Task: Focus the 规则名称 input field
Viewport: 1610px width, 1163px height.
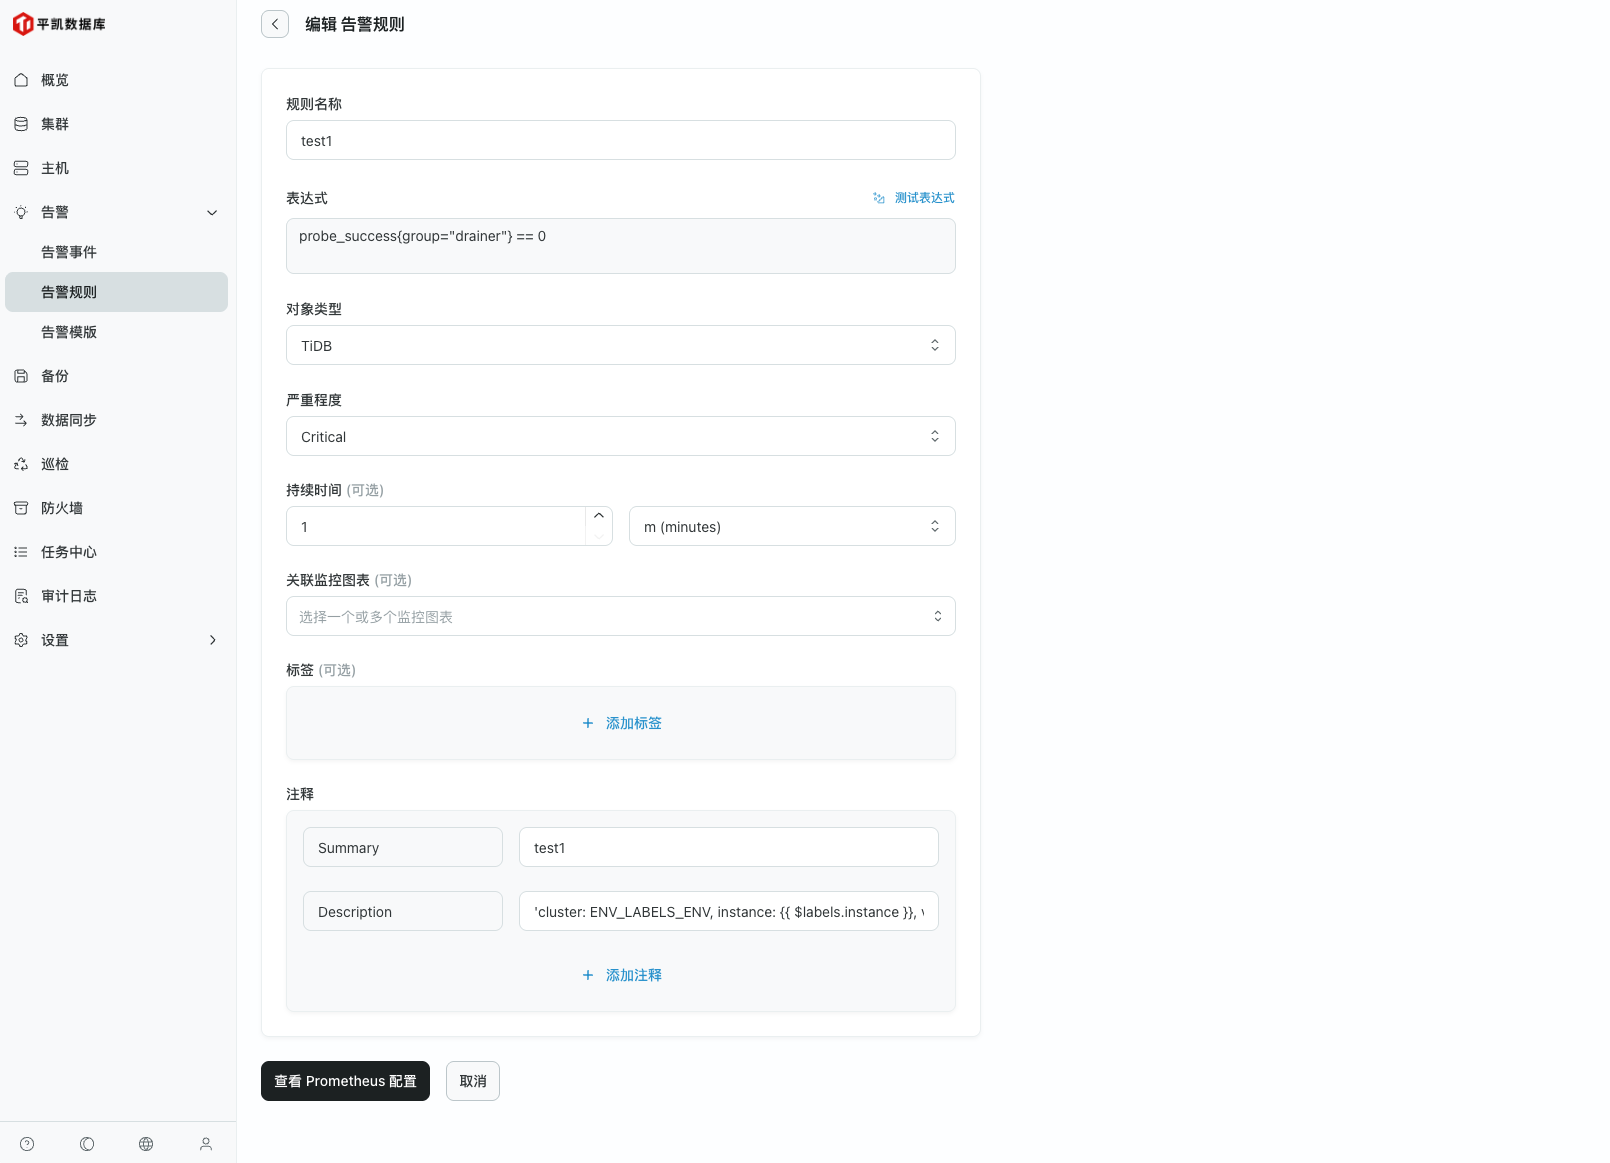Action: 620,140
